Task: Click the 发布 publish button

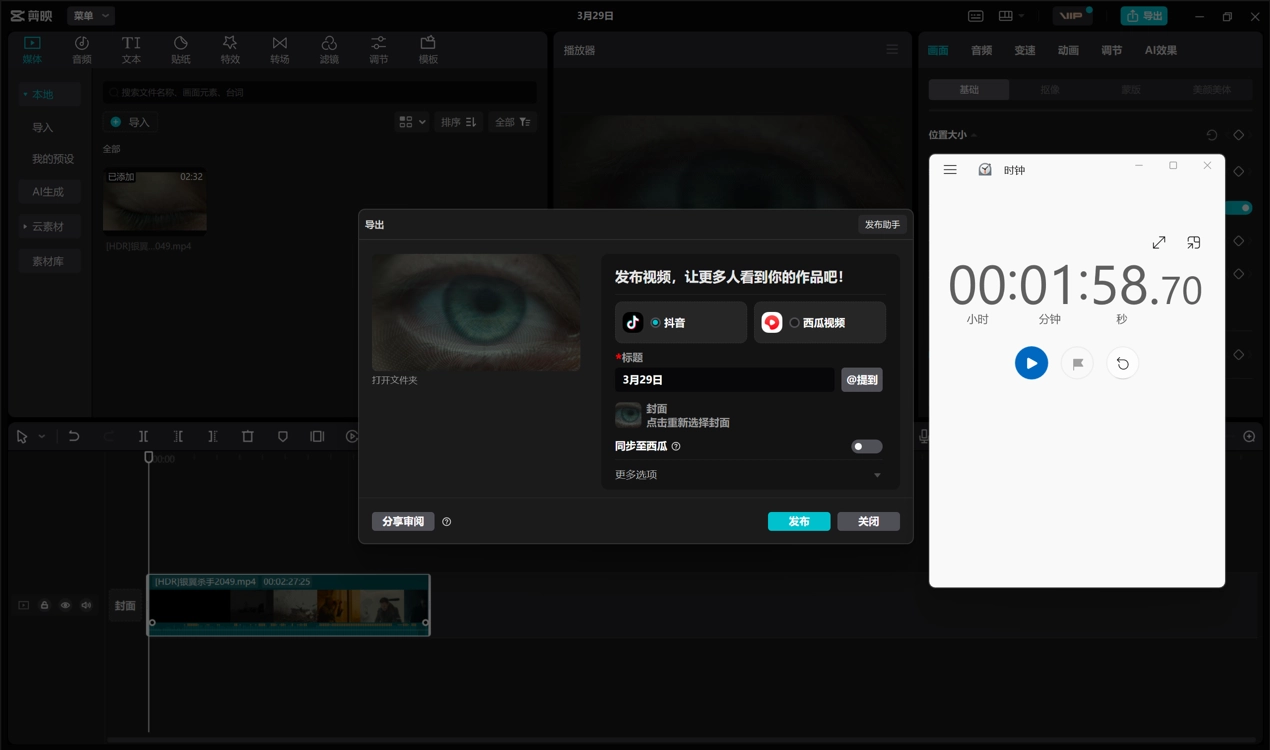Action: [x=798, y=521]
